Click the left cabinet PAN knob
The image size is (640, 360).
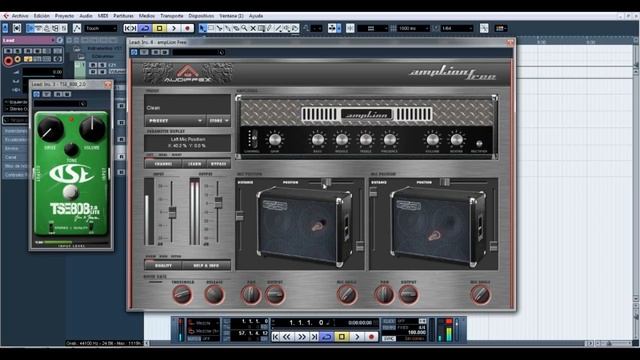point(251,295)
